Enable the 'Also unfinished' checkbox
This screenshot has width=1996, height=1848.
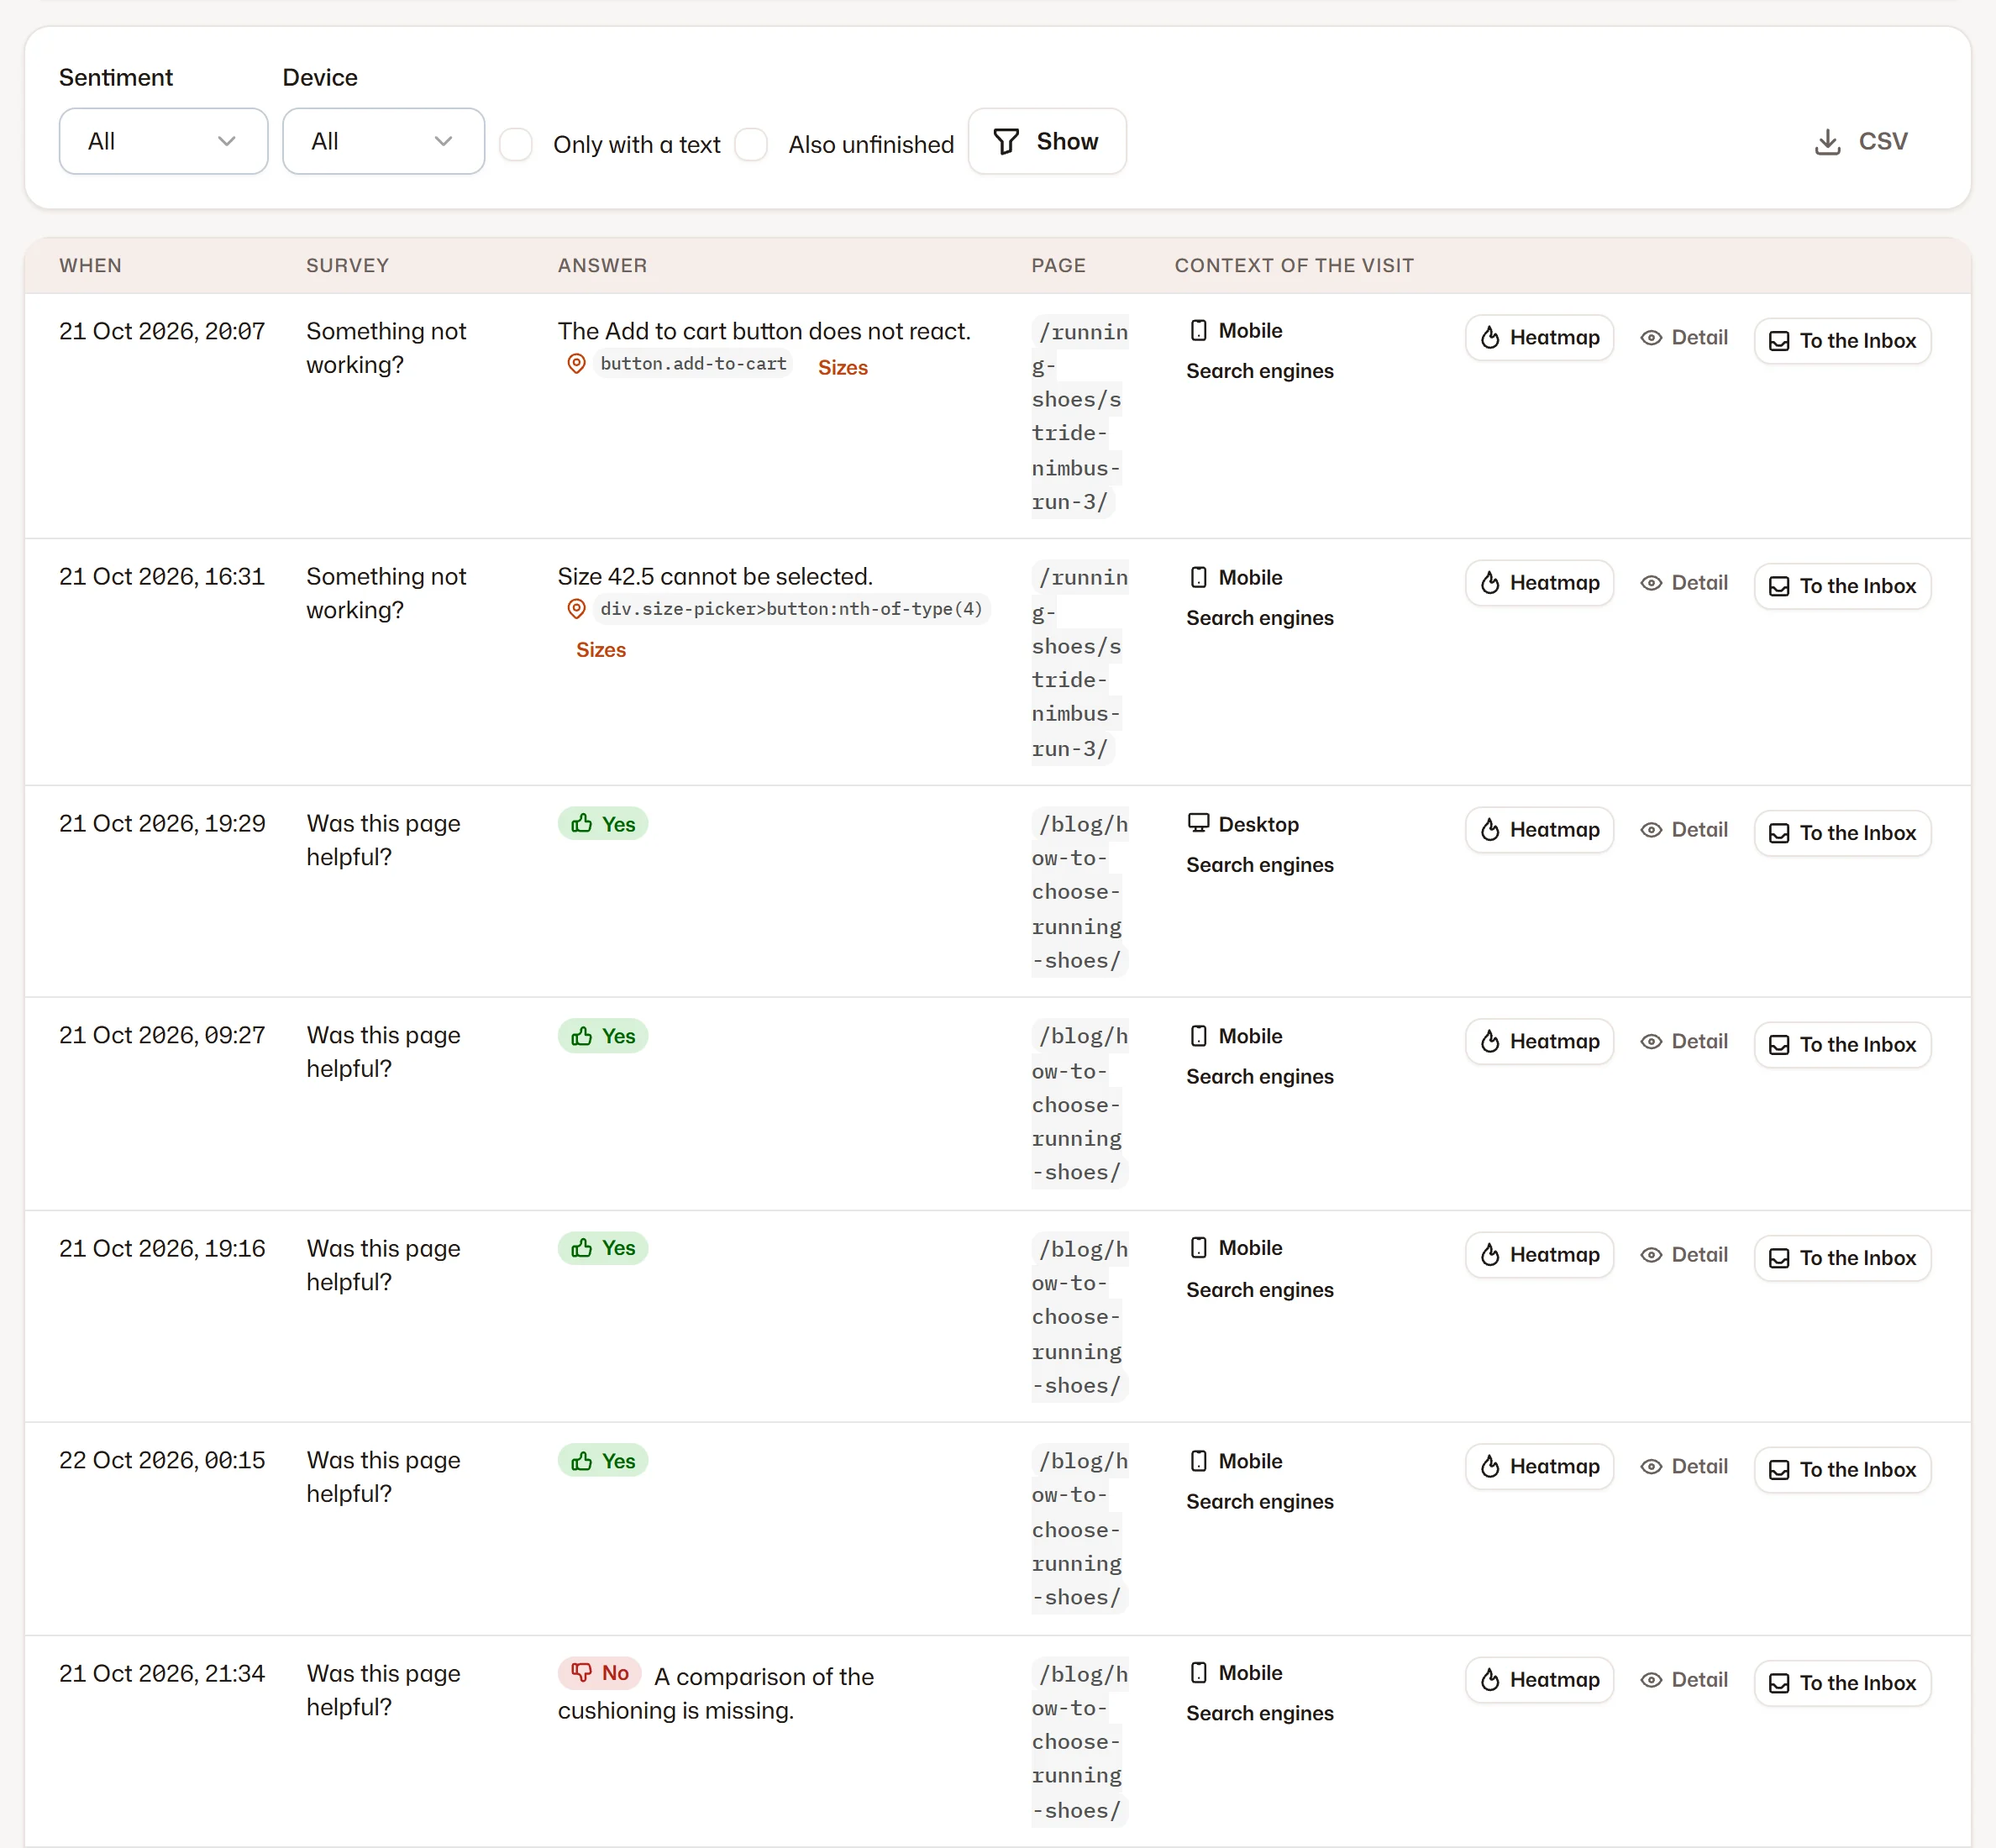(x=751, y=144)
